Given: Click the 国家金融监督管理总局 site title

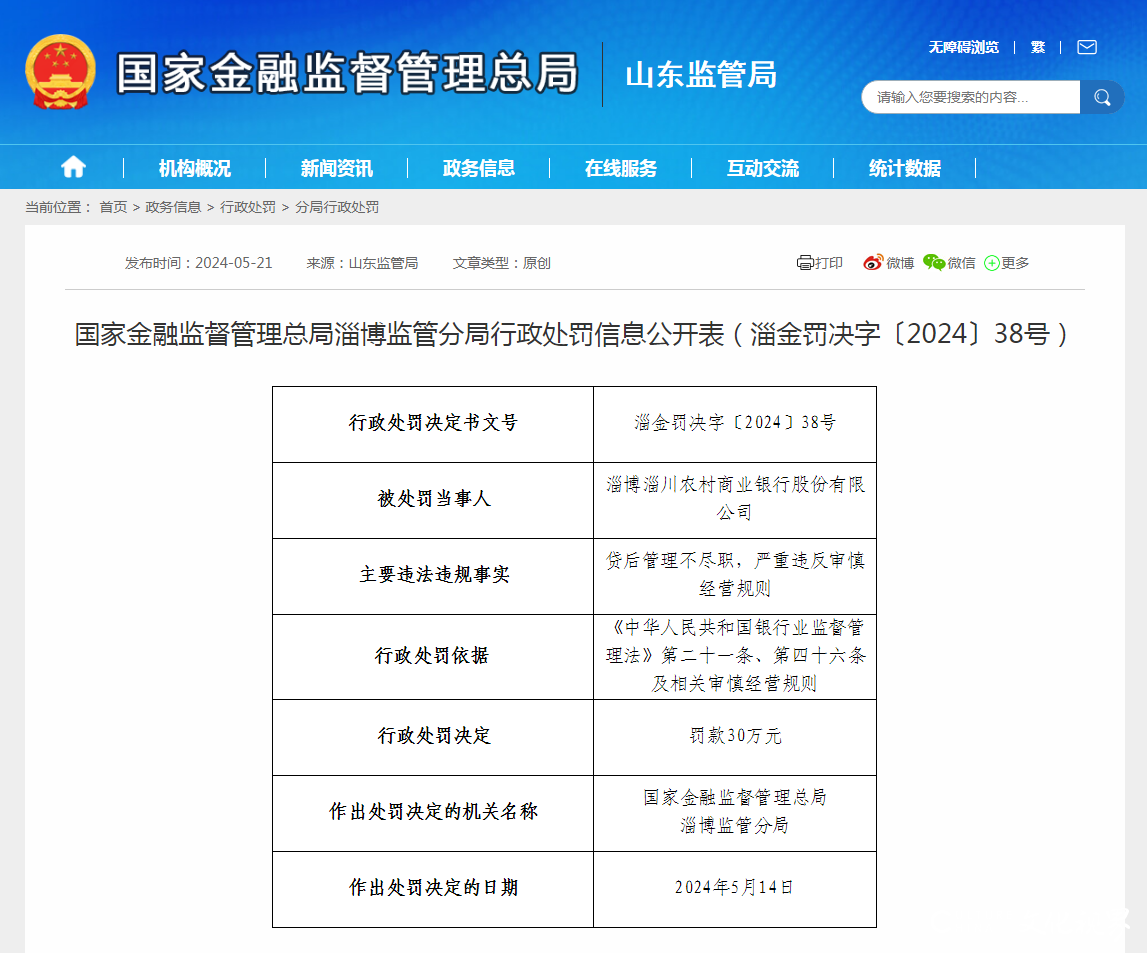Looking at the screenshot, I should point(347,73).
